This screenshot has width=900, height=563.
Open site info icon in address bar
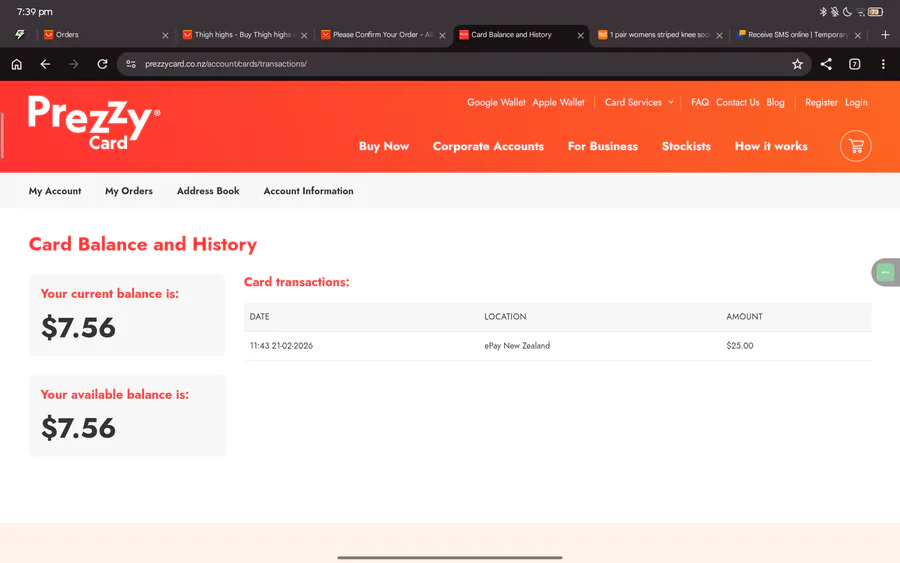131,64
